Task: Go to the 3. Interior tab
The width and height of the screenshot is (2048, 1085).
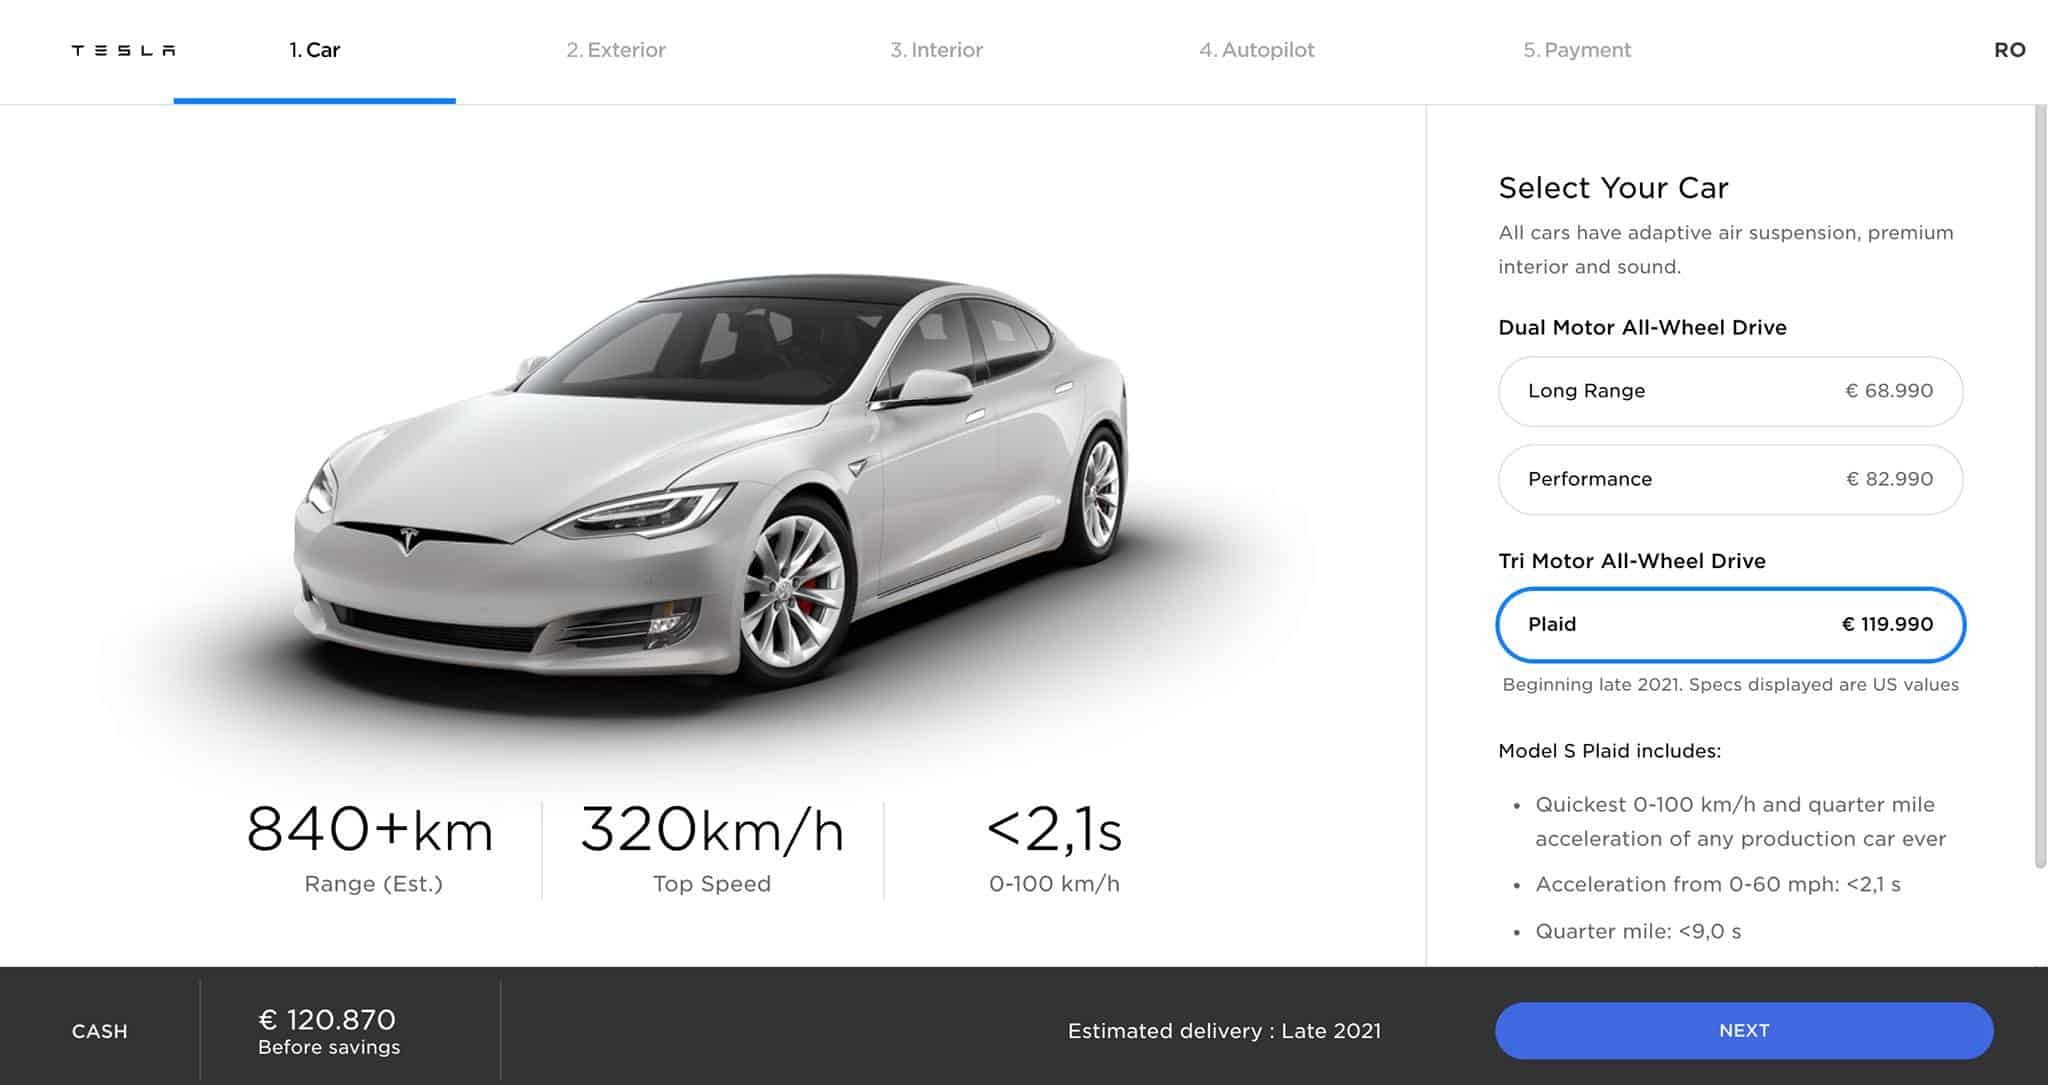Action: [x=936, y=50]
